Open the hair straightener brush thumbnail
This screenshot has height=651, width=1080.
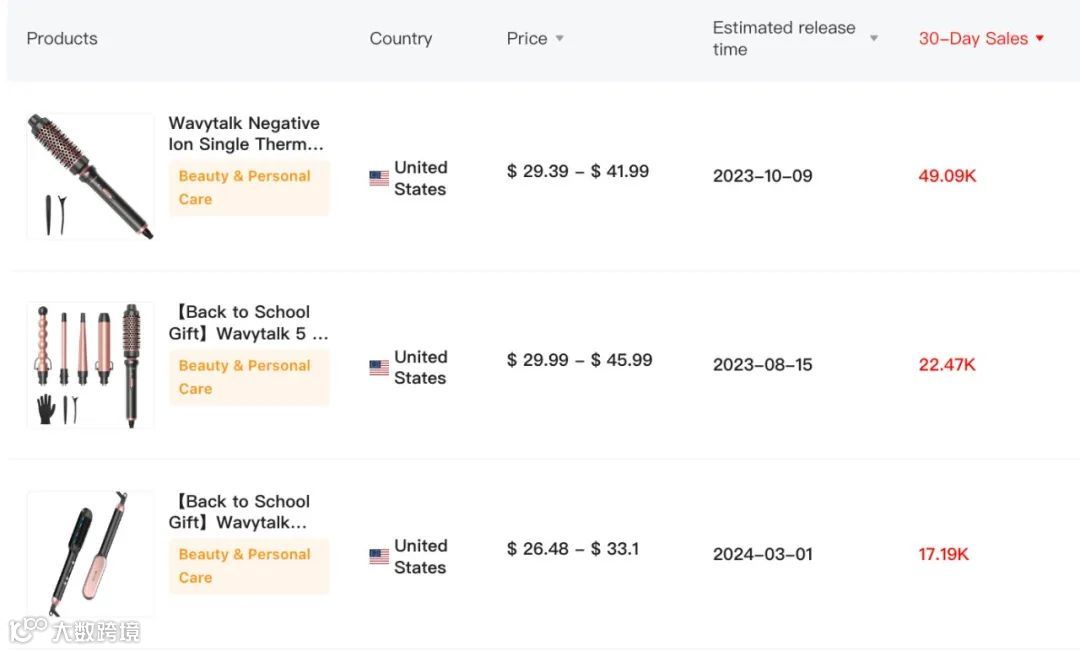[91, 554]
